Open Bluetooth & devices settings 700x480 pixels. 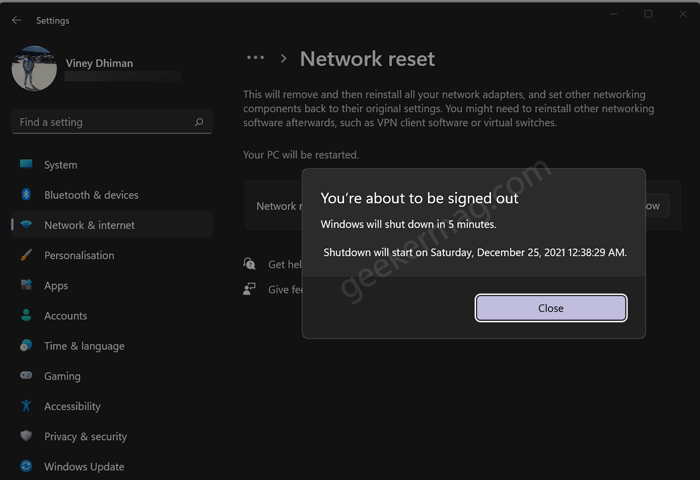pyautogui.click(x=91, y=195)
